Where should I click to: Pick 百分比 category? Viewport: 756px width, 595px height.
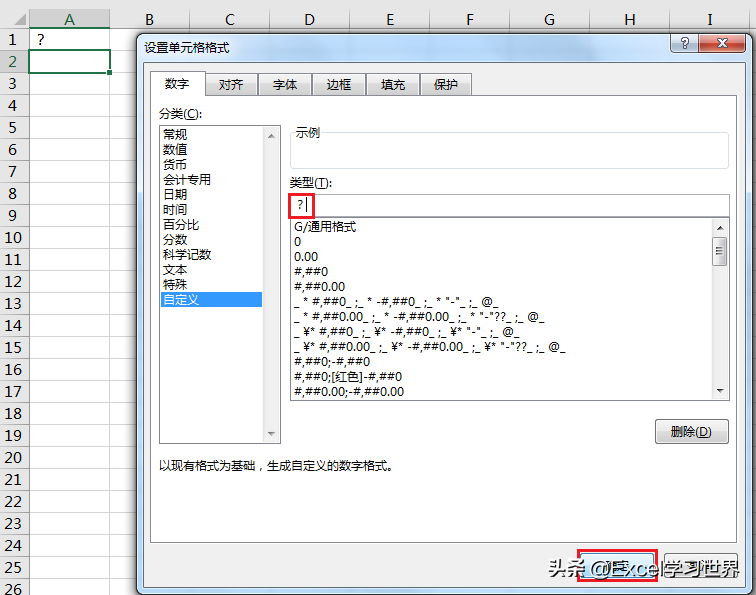[212, 224]
